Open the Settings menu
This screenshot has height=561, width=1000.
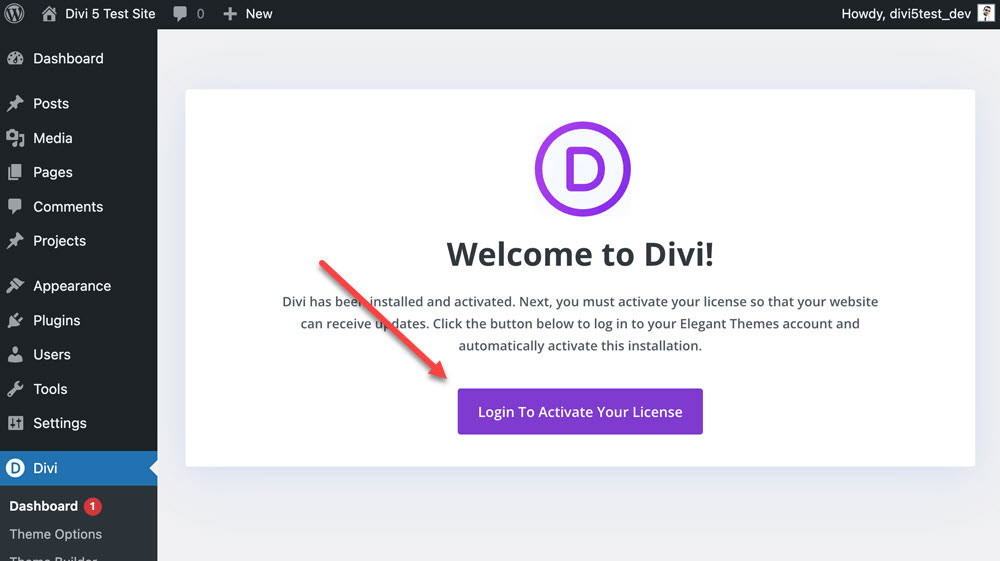click(60, 423)
